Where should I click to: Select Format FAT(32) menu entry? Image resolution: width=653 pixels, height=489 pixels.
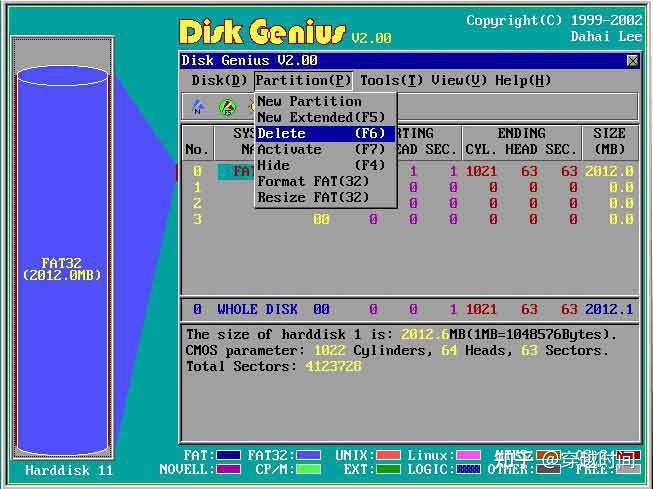pyautogui.click(x=326, y=182)
